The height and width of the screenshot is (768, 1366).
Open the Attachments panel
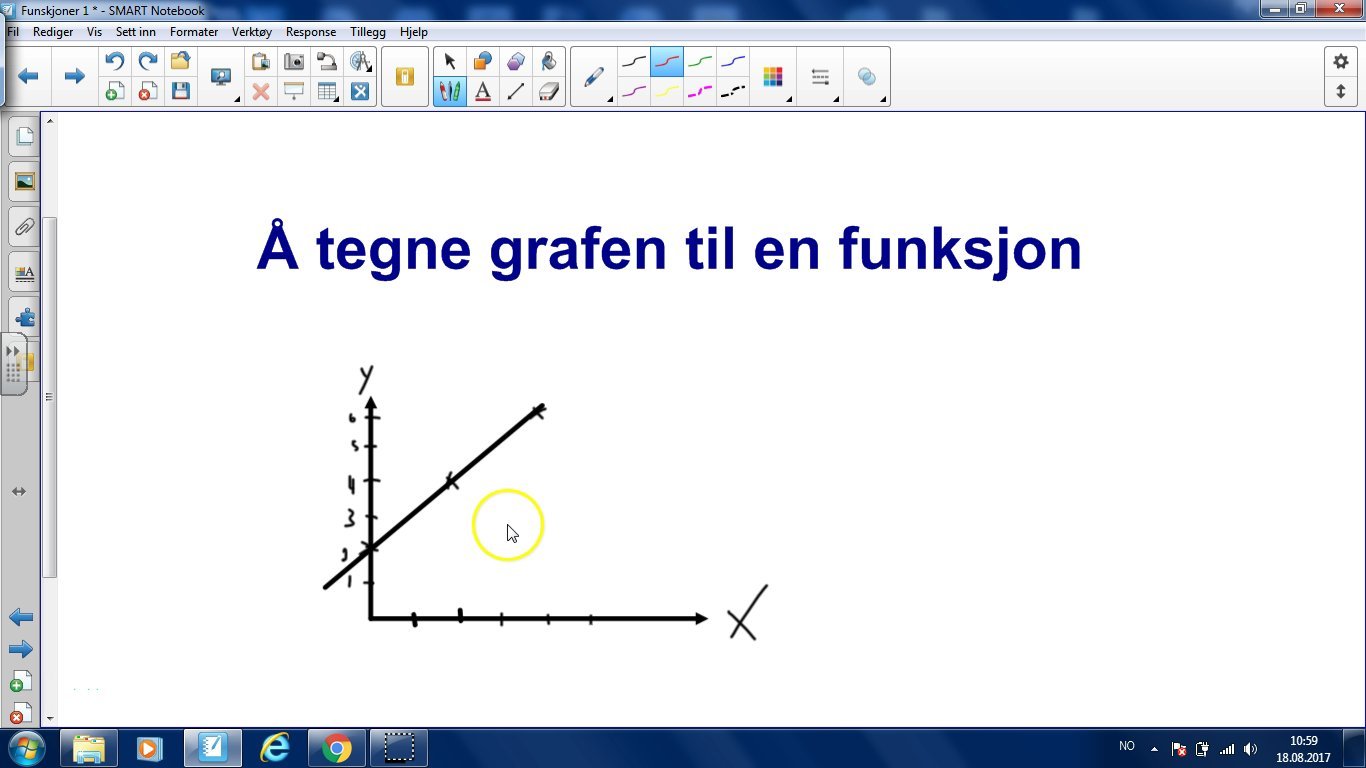24,227
